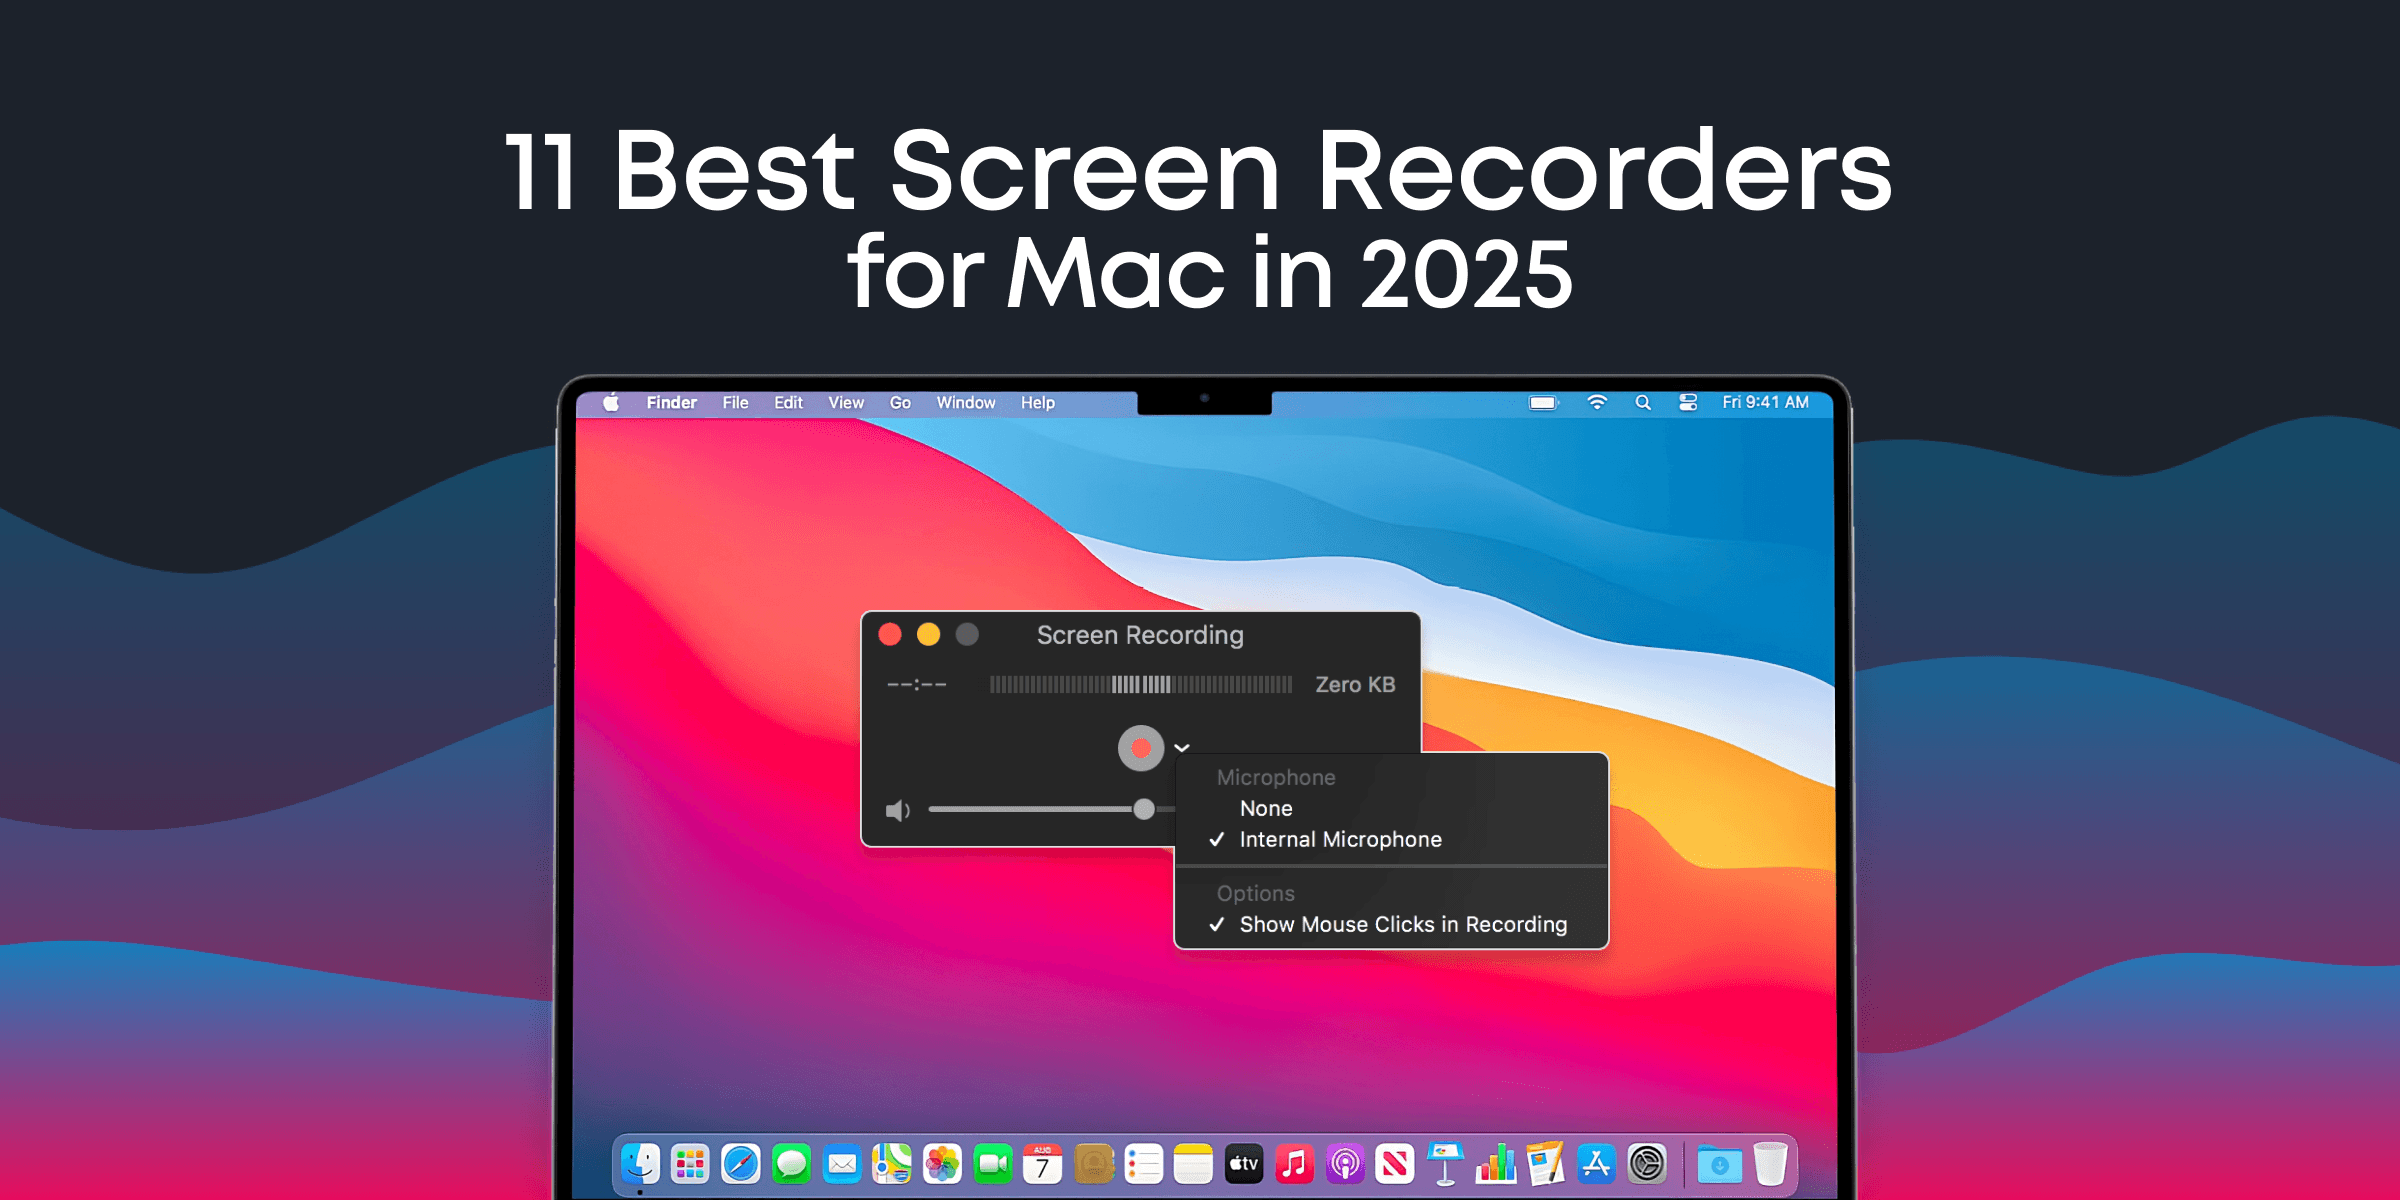
Task: Open the Downloads folder in the dock
Action: click(x=1720, y=1165)
